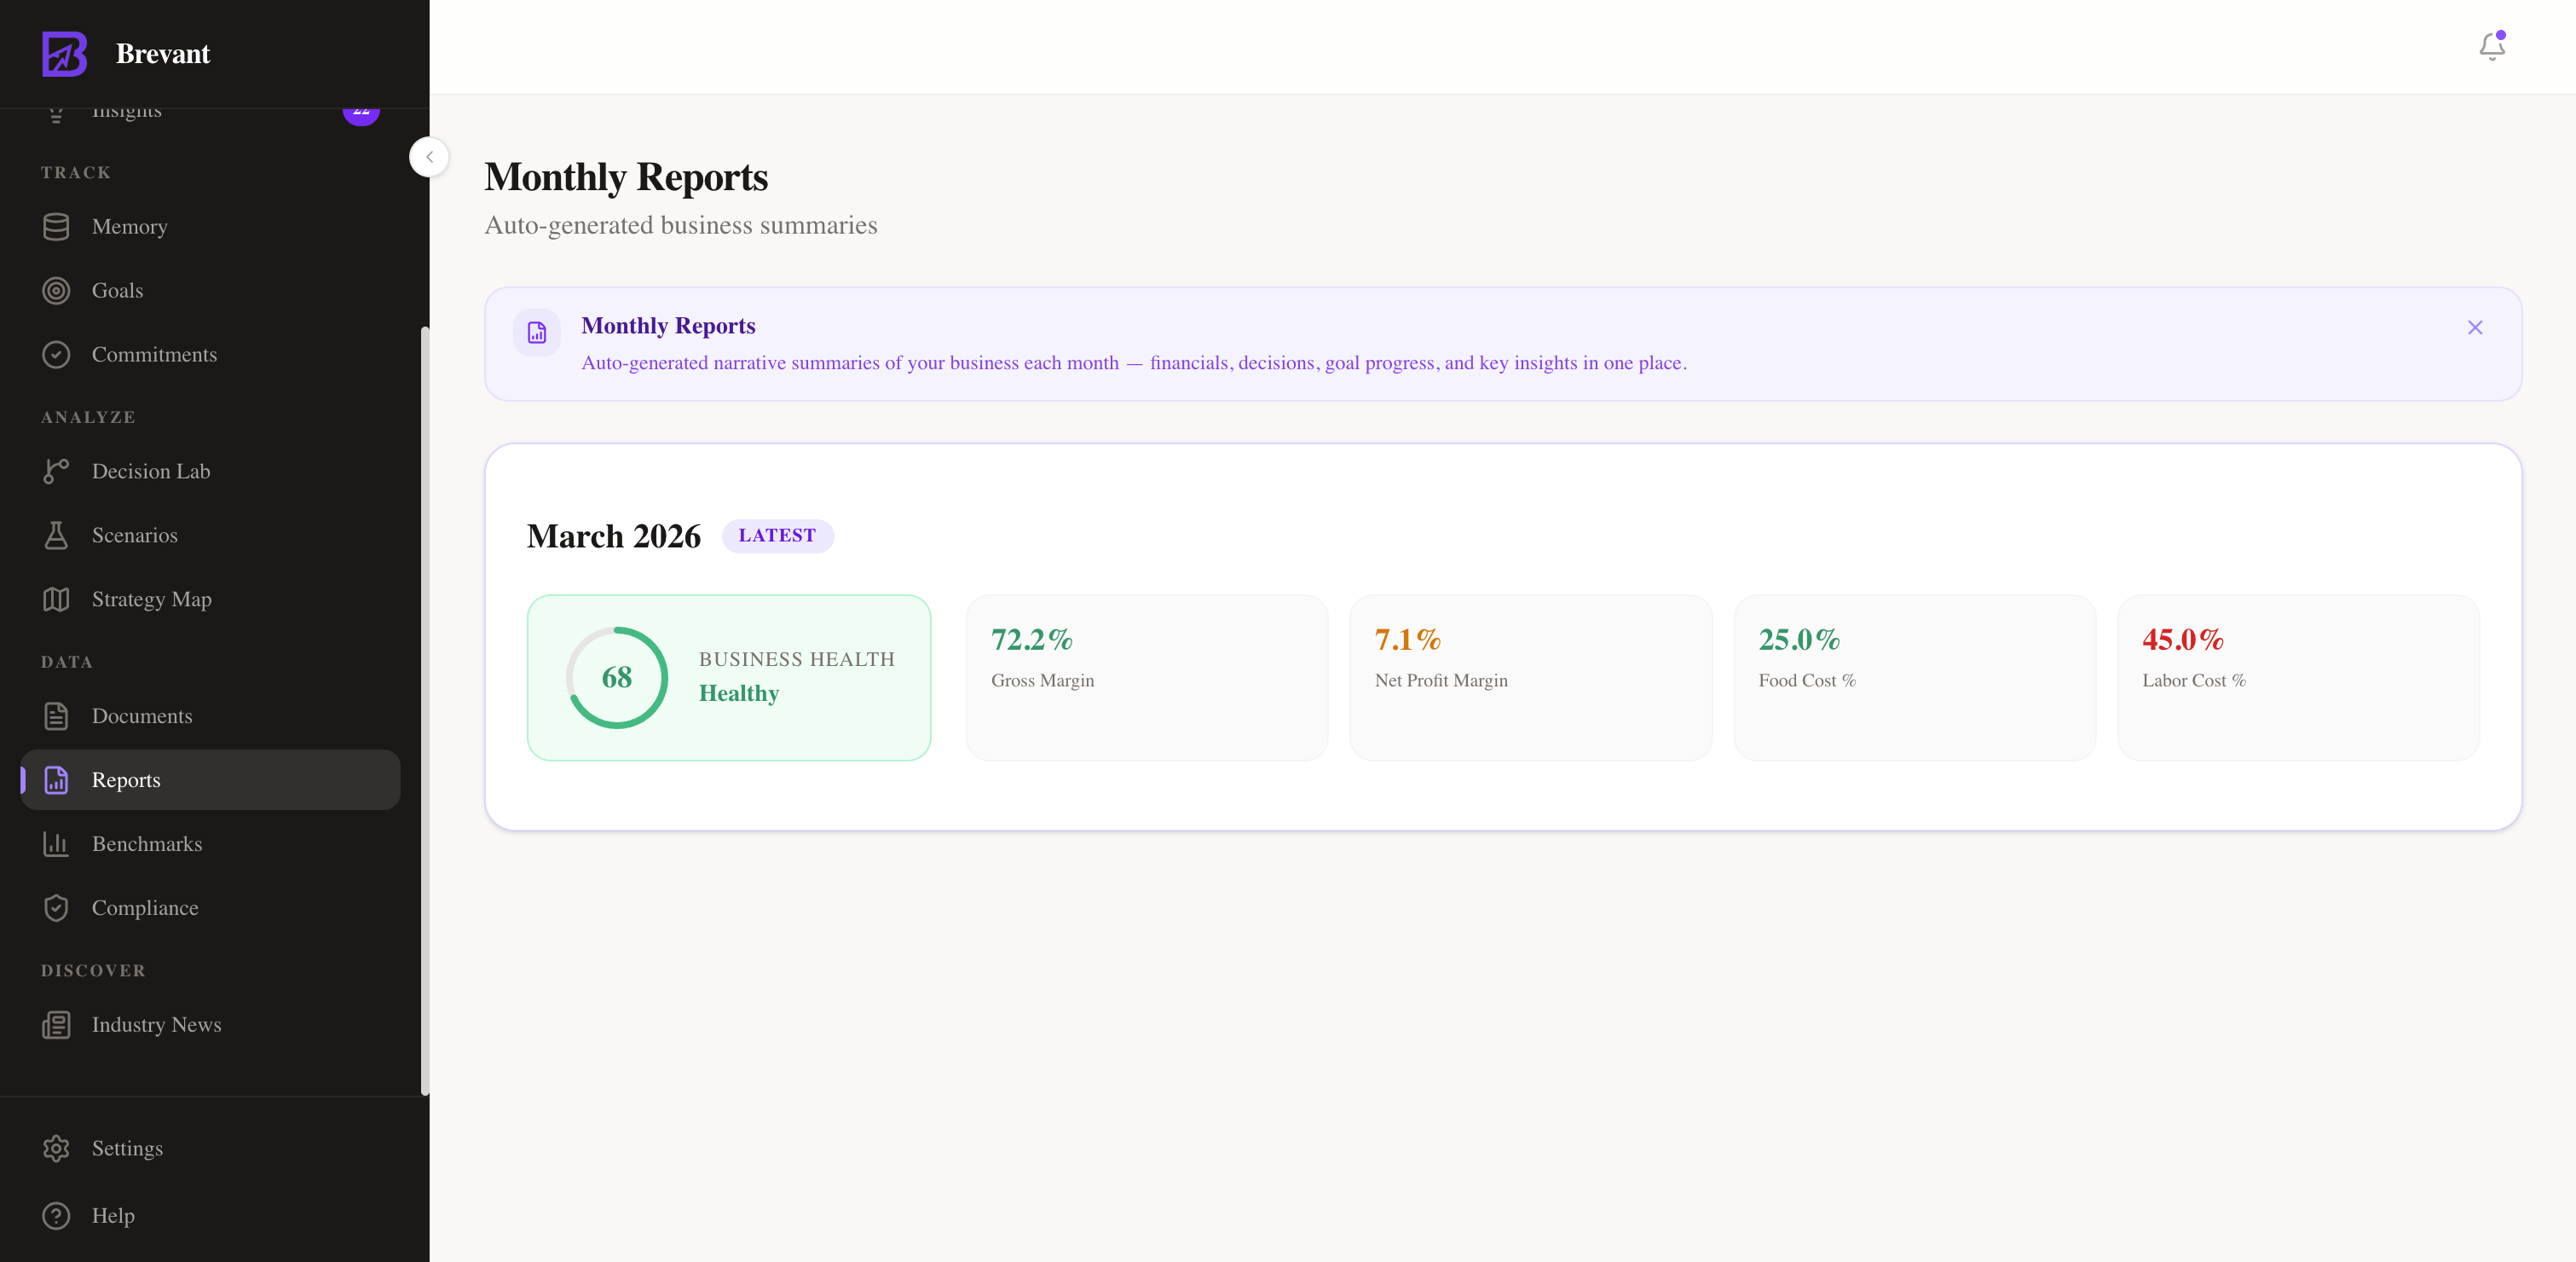
Task: Click the notification bell icon
Action: tap(2491, 46)
